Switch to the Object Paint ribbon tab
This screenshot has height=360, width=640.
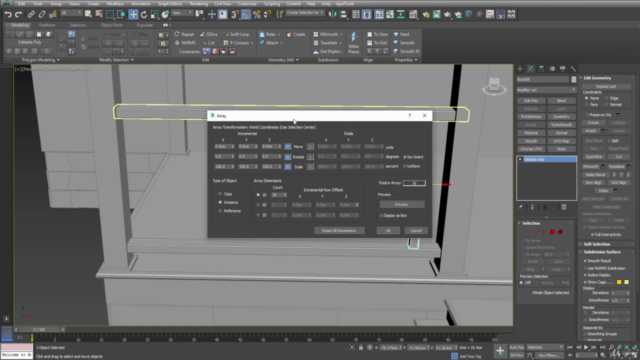tap(111, 25)
